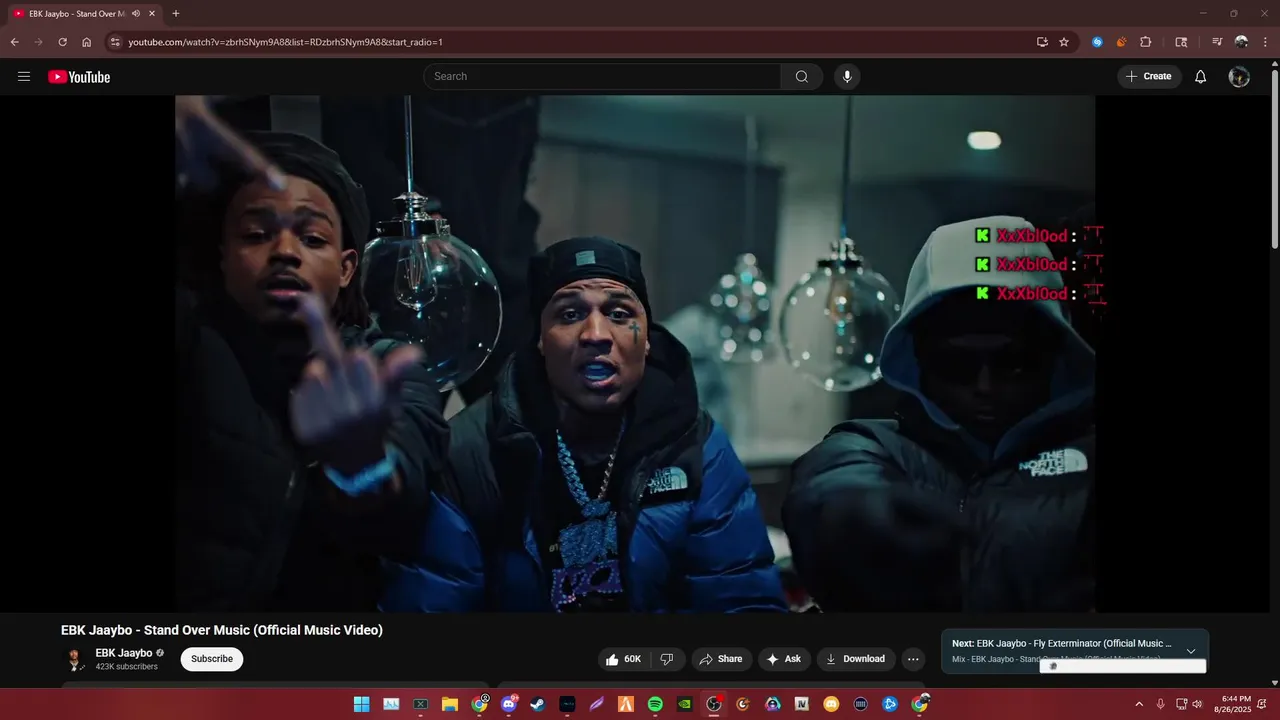The width and height of the screenshot is (1280, 720).
Task: Close the EBK Jaaybo browser tab
Action: [152, 14]
